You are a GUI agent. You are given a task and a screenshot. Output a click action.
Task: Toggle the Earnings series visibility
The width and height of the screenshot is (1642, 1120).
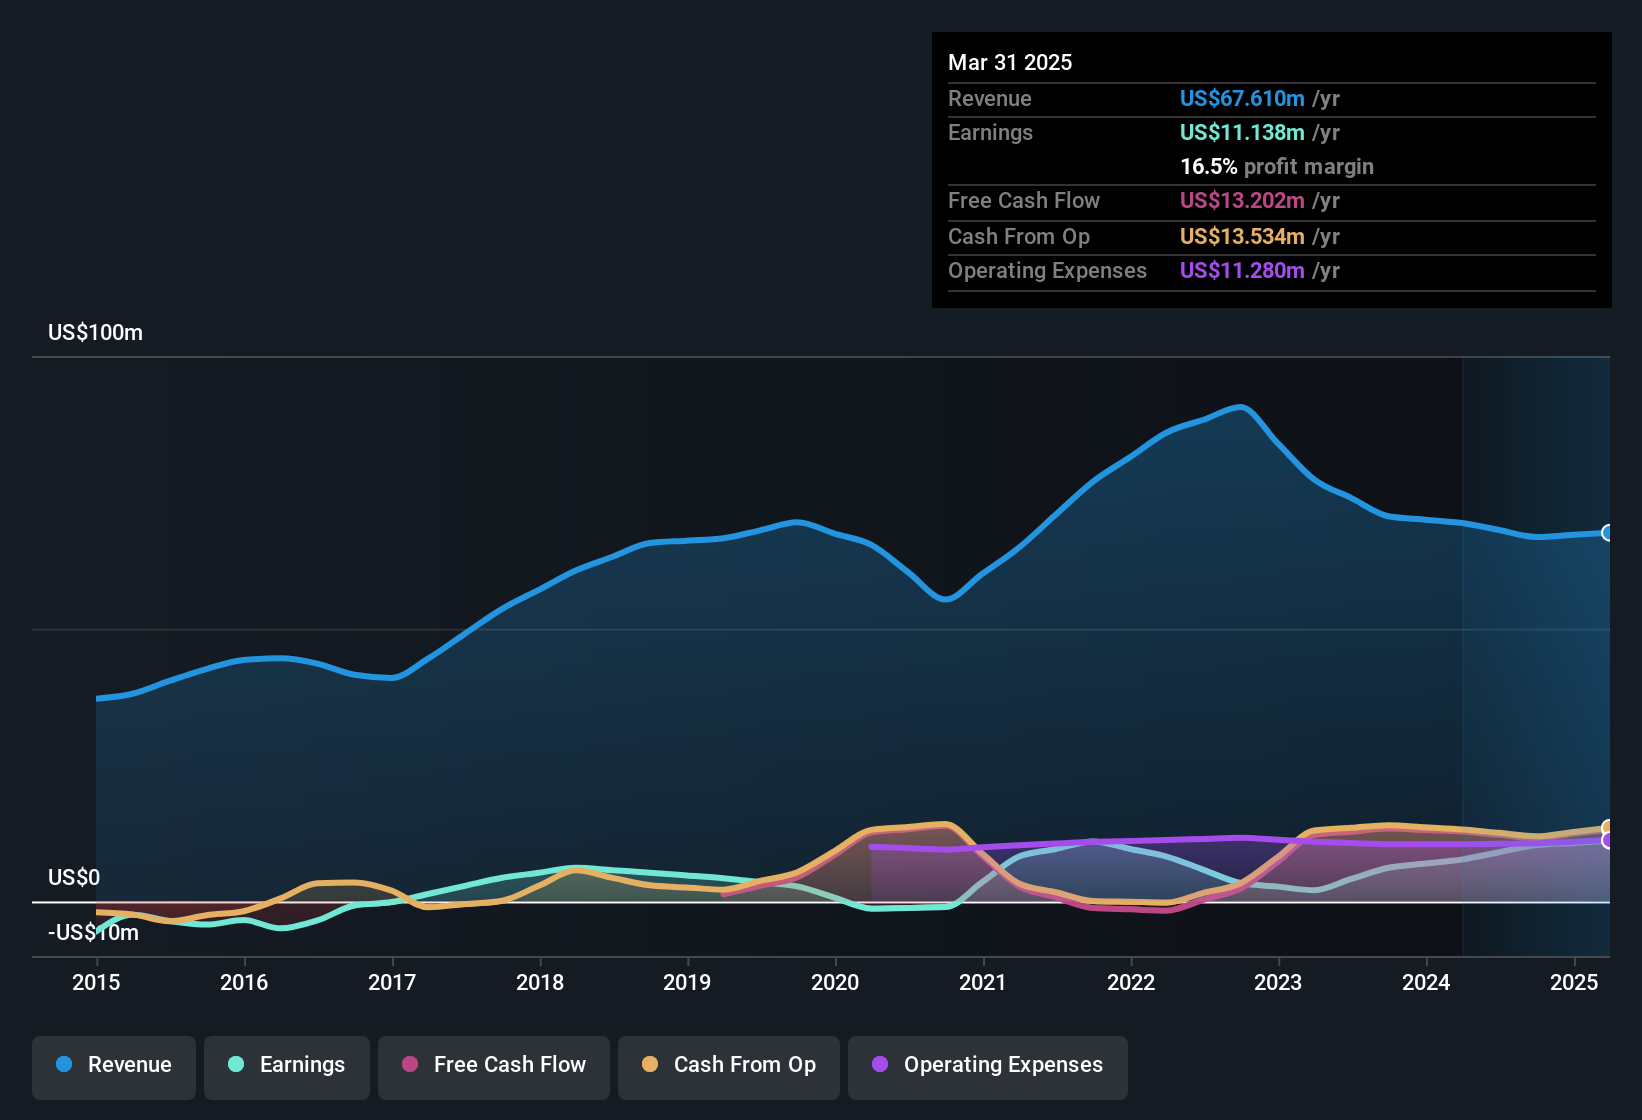click(x=287, y=1065)
